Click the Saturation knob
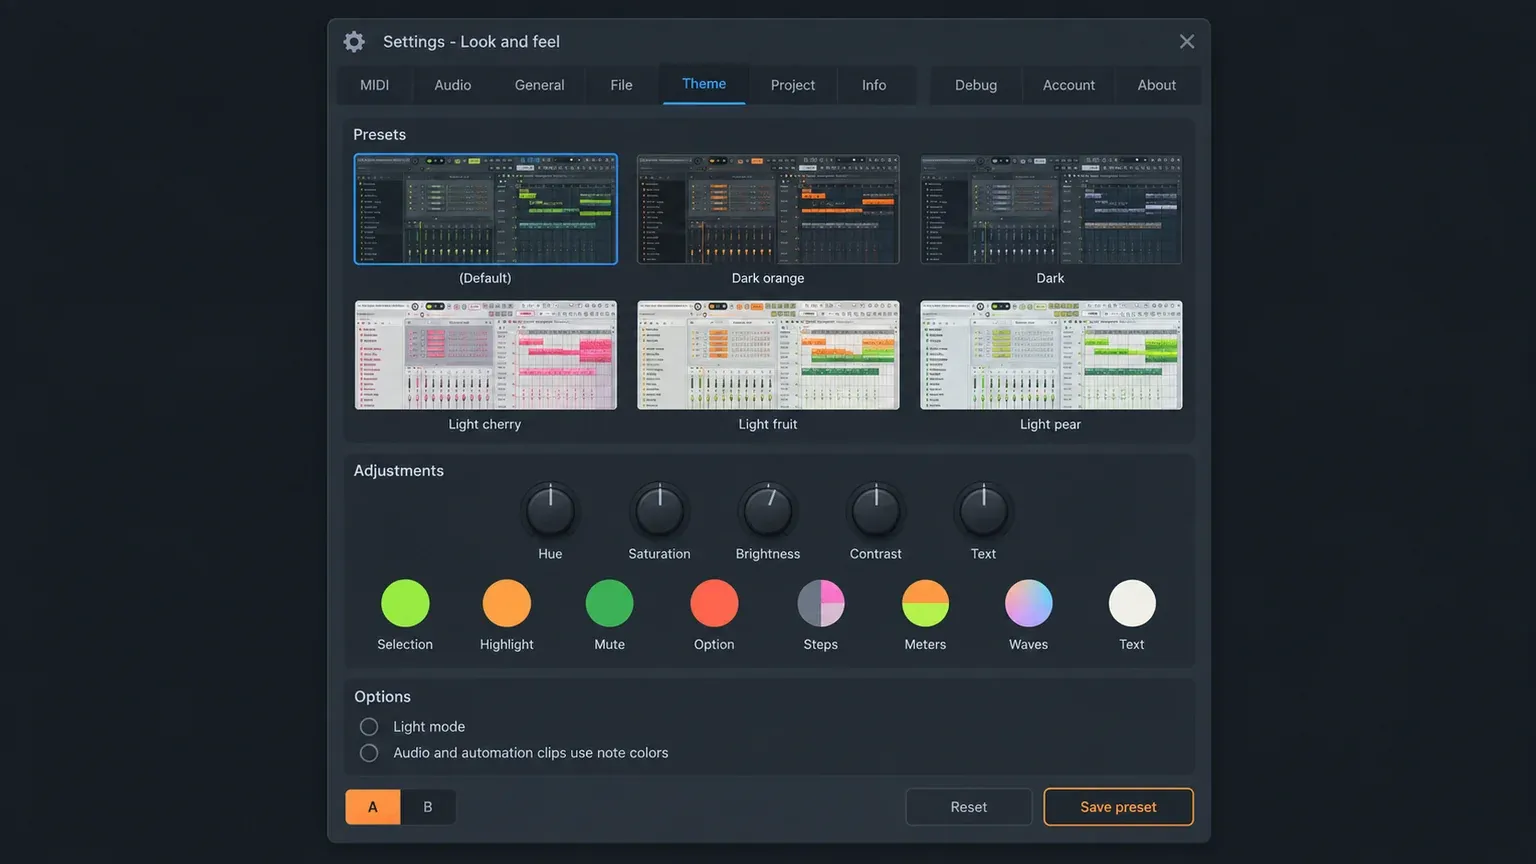1536x864 pixels. [x=659, y=511]
